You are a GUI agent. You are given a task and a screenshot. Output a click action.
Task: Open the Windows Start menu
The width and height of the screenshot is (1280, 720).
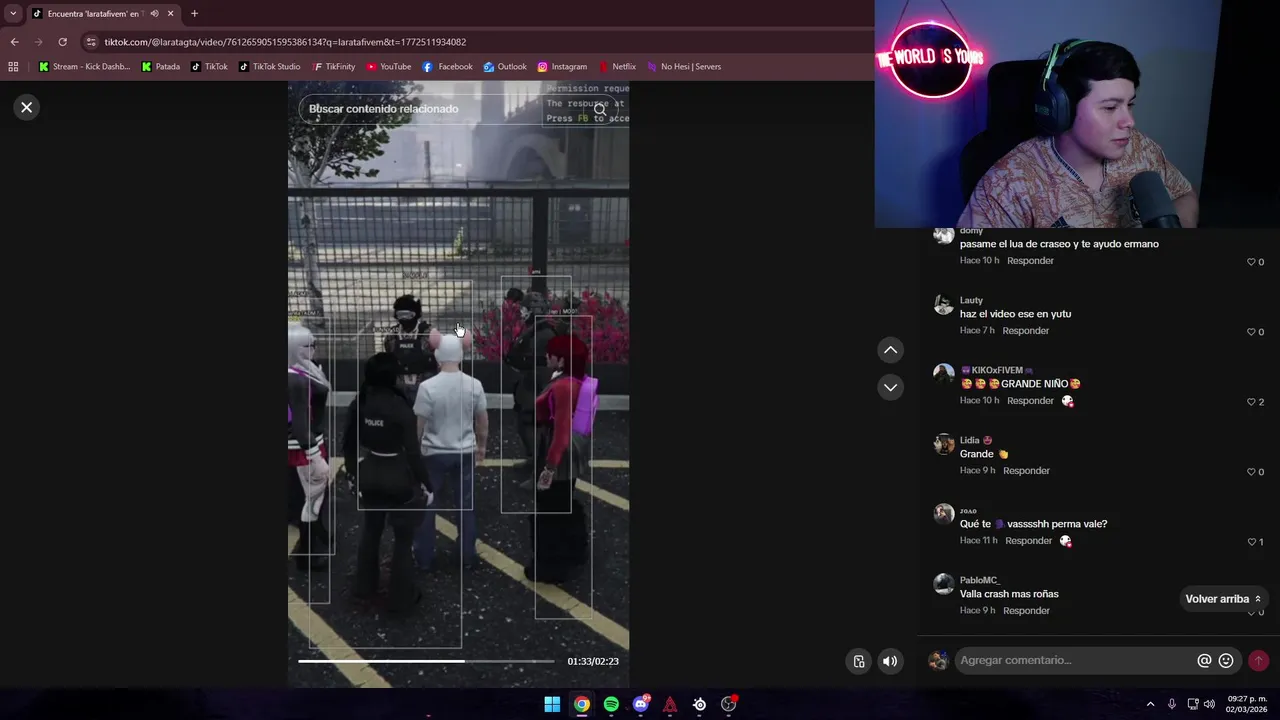tap(552, 704)
